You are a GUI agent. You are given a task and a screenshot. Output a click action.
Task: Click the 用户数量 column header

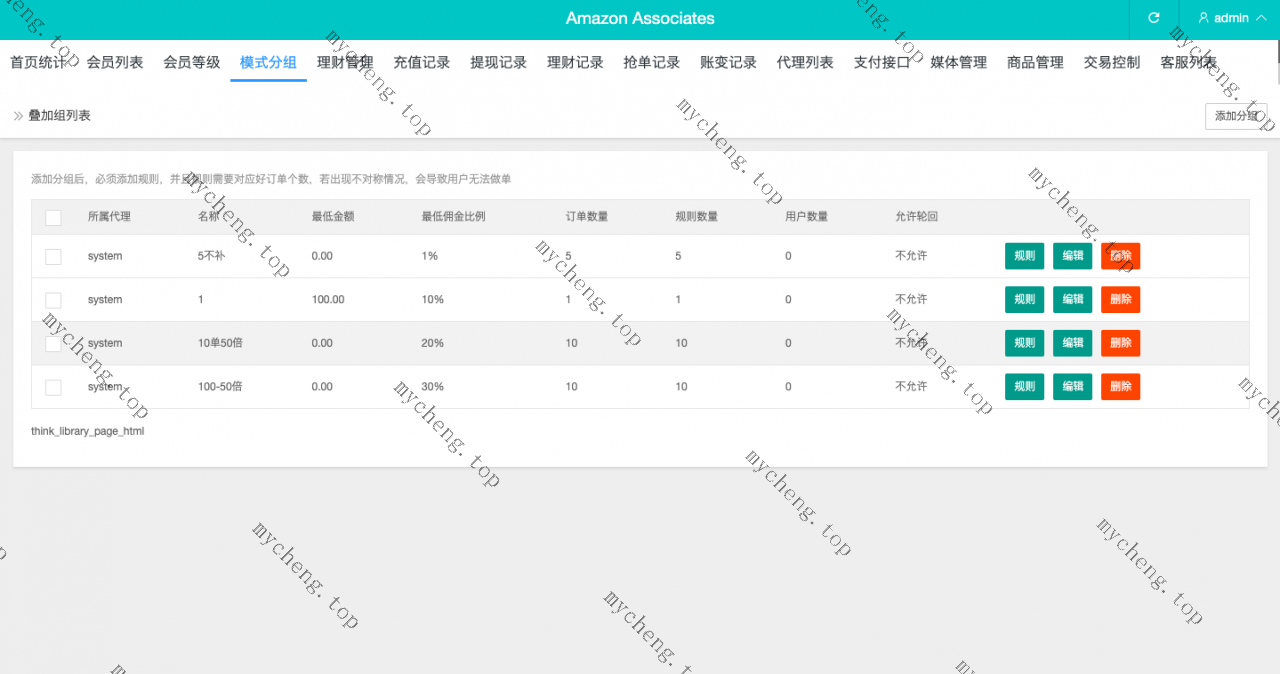(807, 217)
